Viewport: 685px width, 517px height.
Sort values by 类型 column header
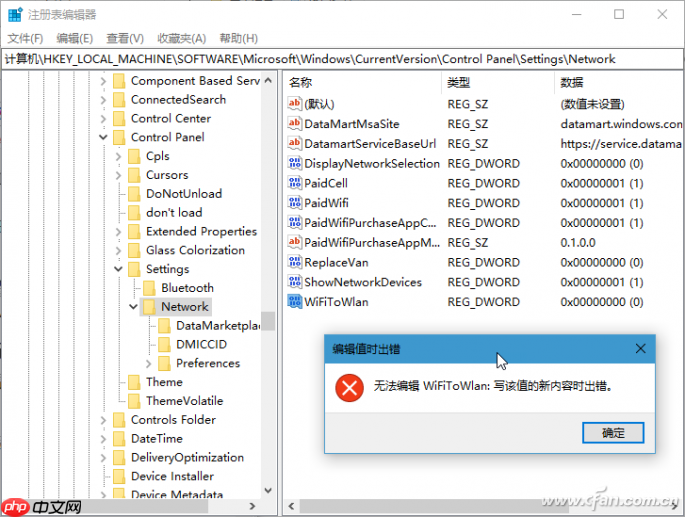498,82
